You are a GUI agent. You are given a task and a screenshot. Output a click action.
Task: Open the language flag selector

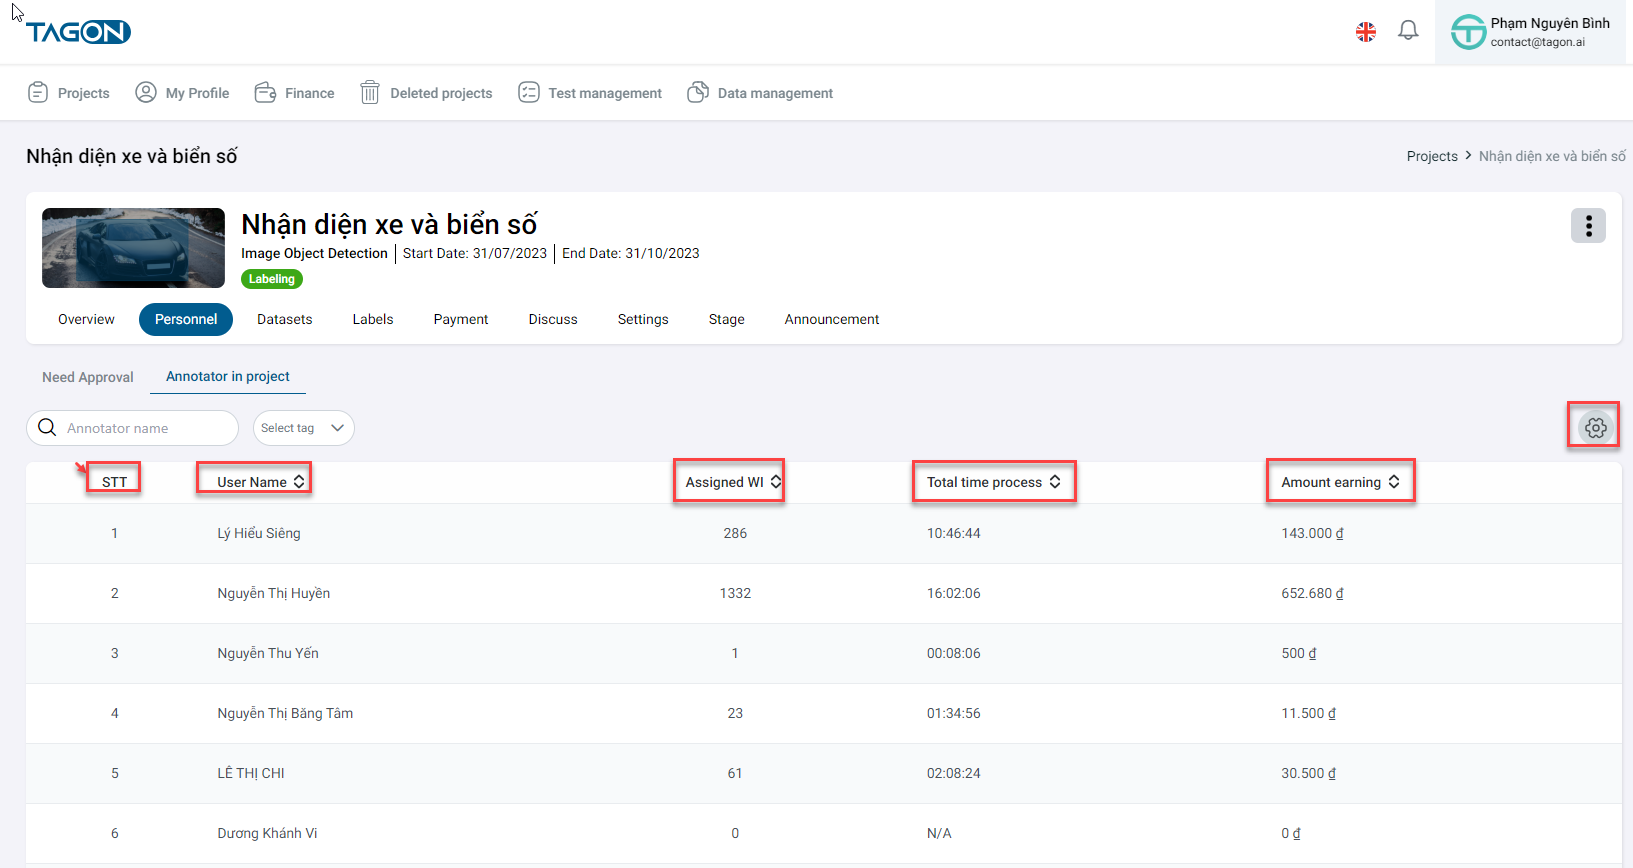point(1365,32)
